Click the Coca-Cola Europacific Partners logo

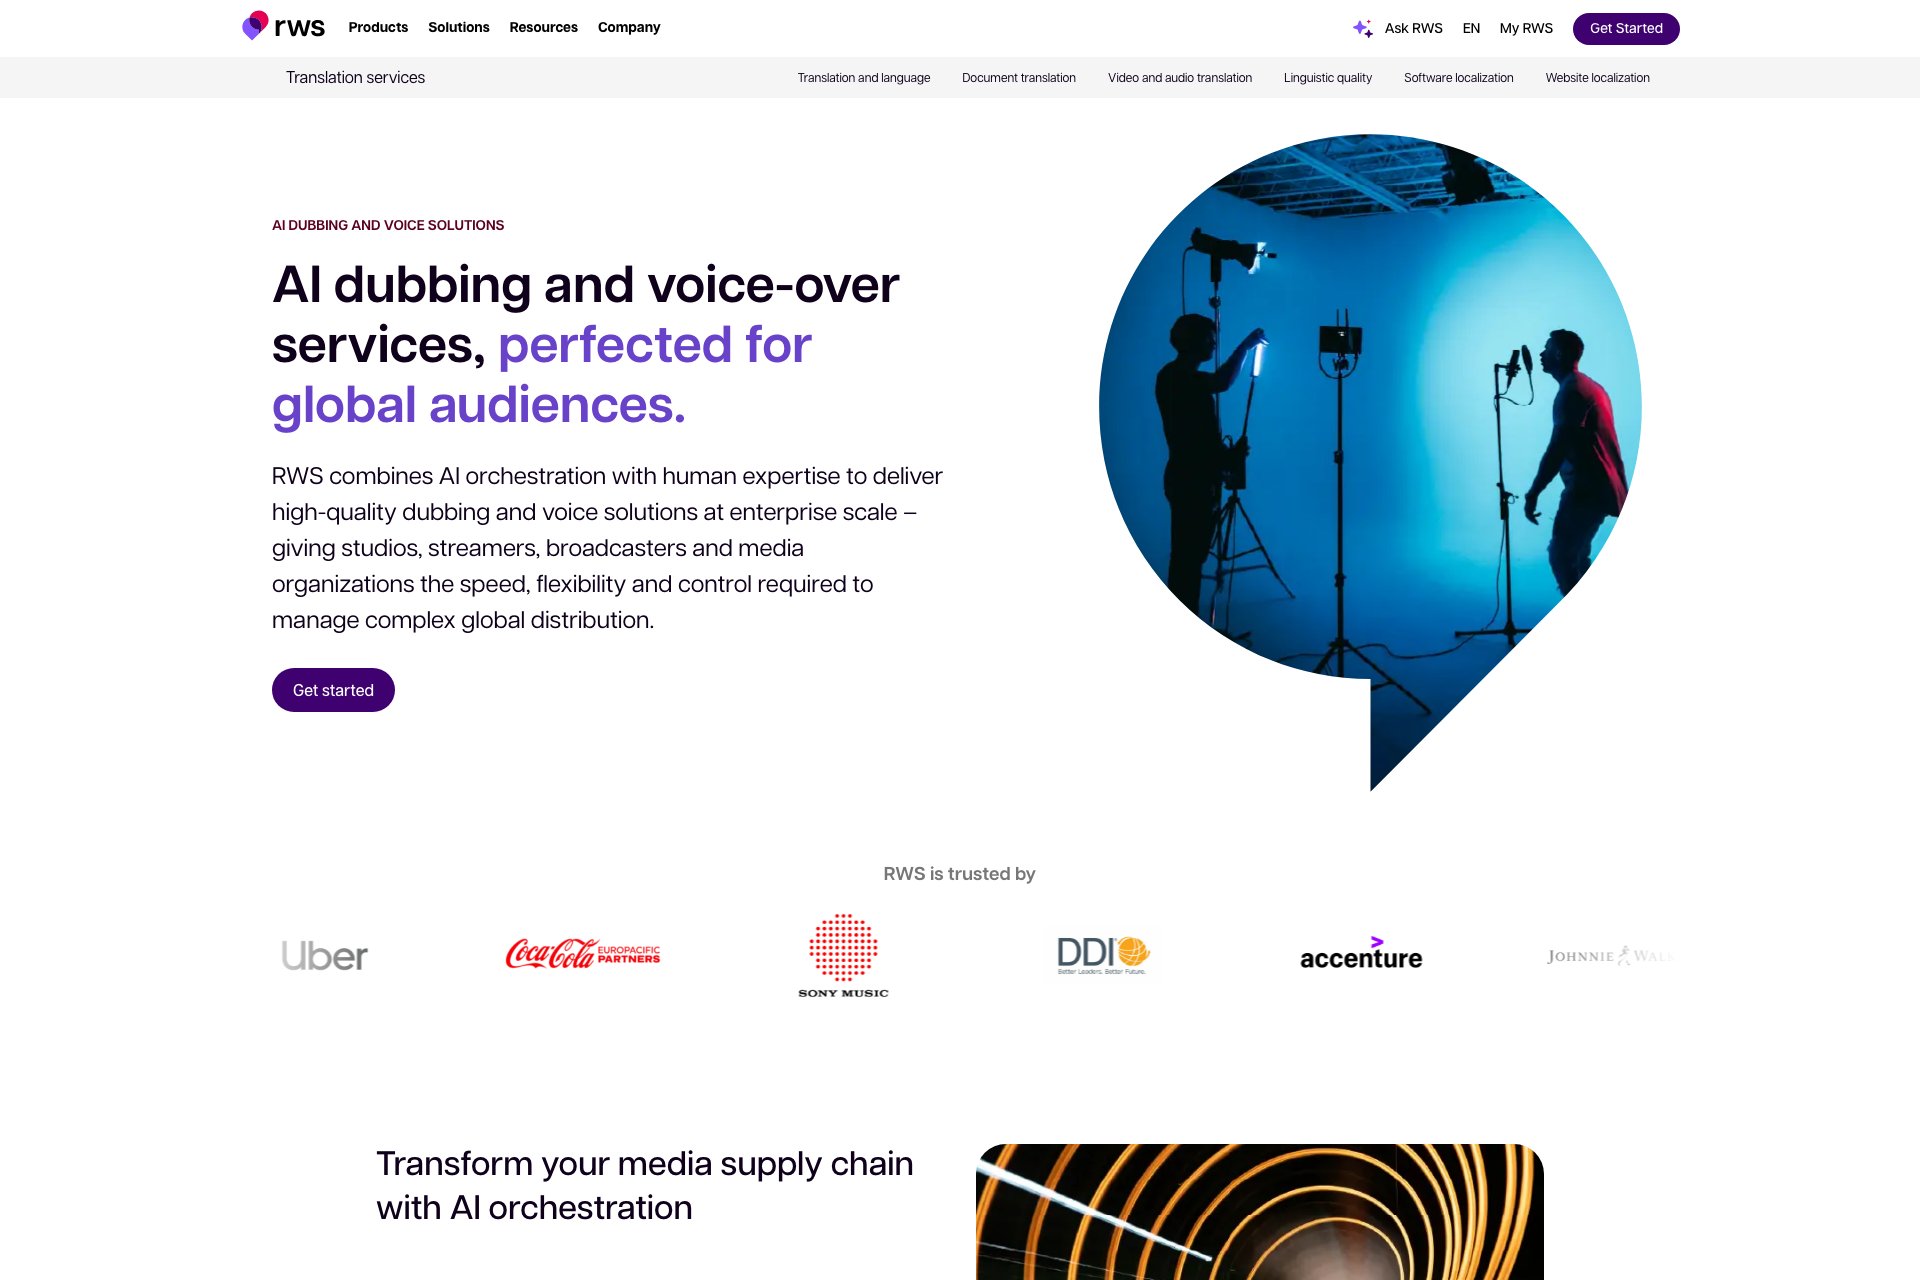pyautogui.click(x=583, y=954)
